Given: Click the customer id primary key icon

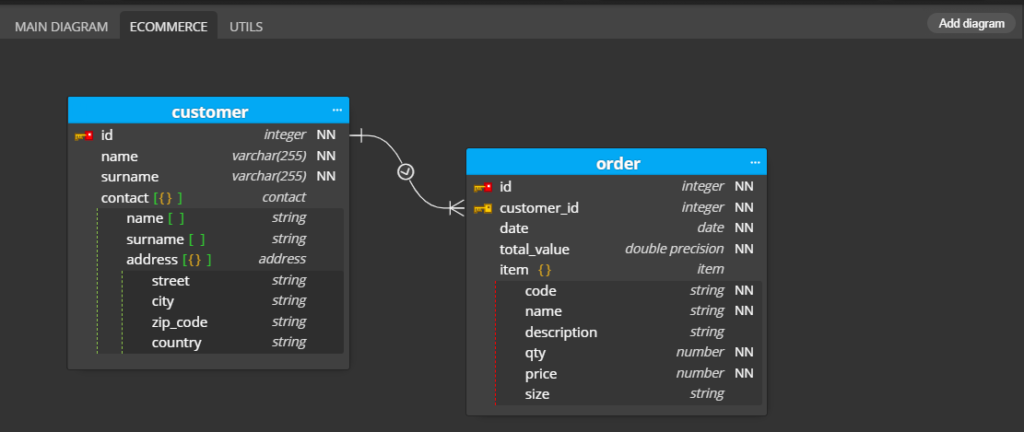Looking at the screenshot, I should click(84, 136).
